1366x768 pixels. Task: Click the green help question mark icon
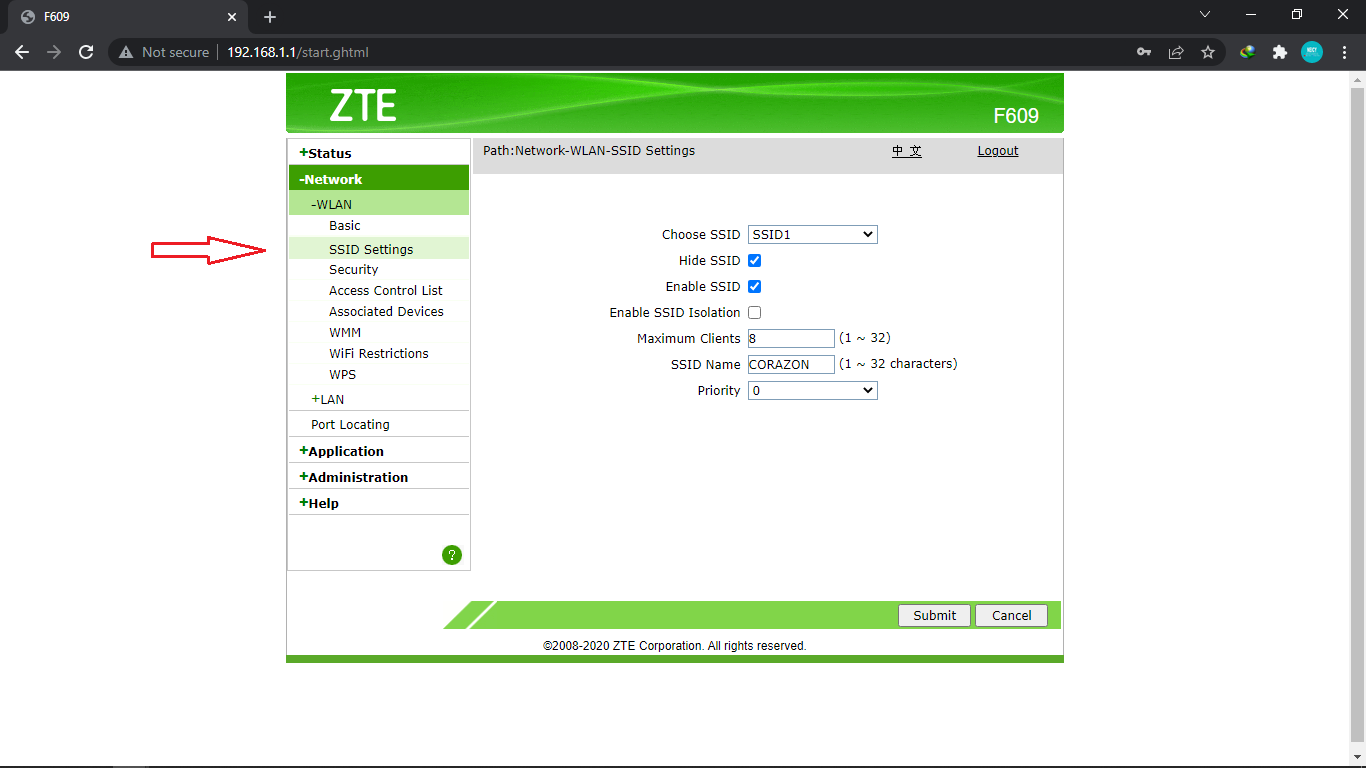pyautogui.click(x=452, y=555)
